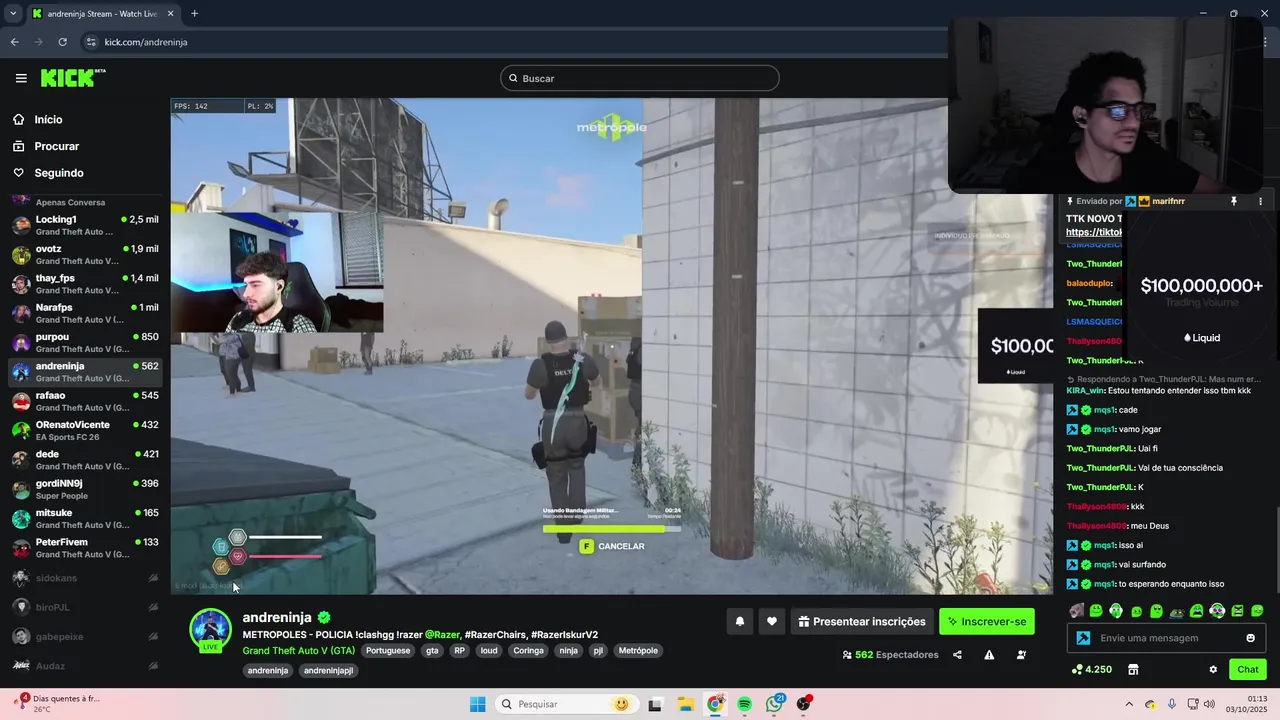Open Seguindo in the sidebar
This screenshot has width=1280, height=720.
[x=58, y=173]
